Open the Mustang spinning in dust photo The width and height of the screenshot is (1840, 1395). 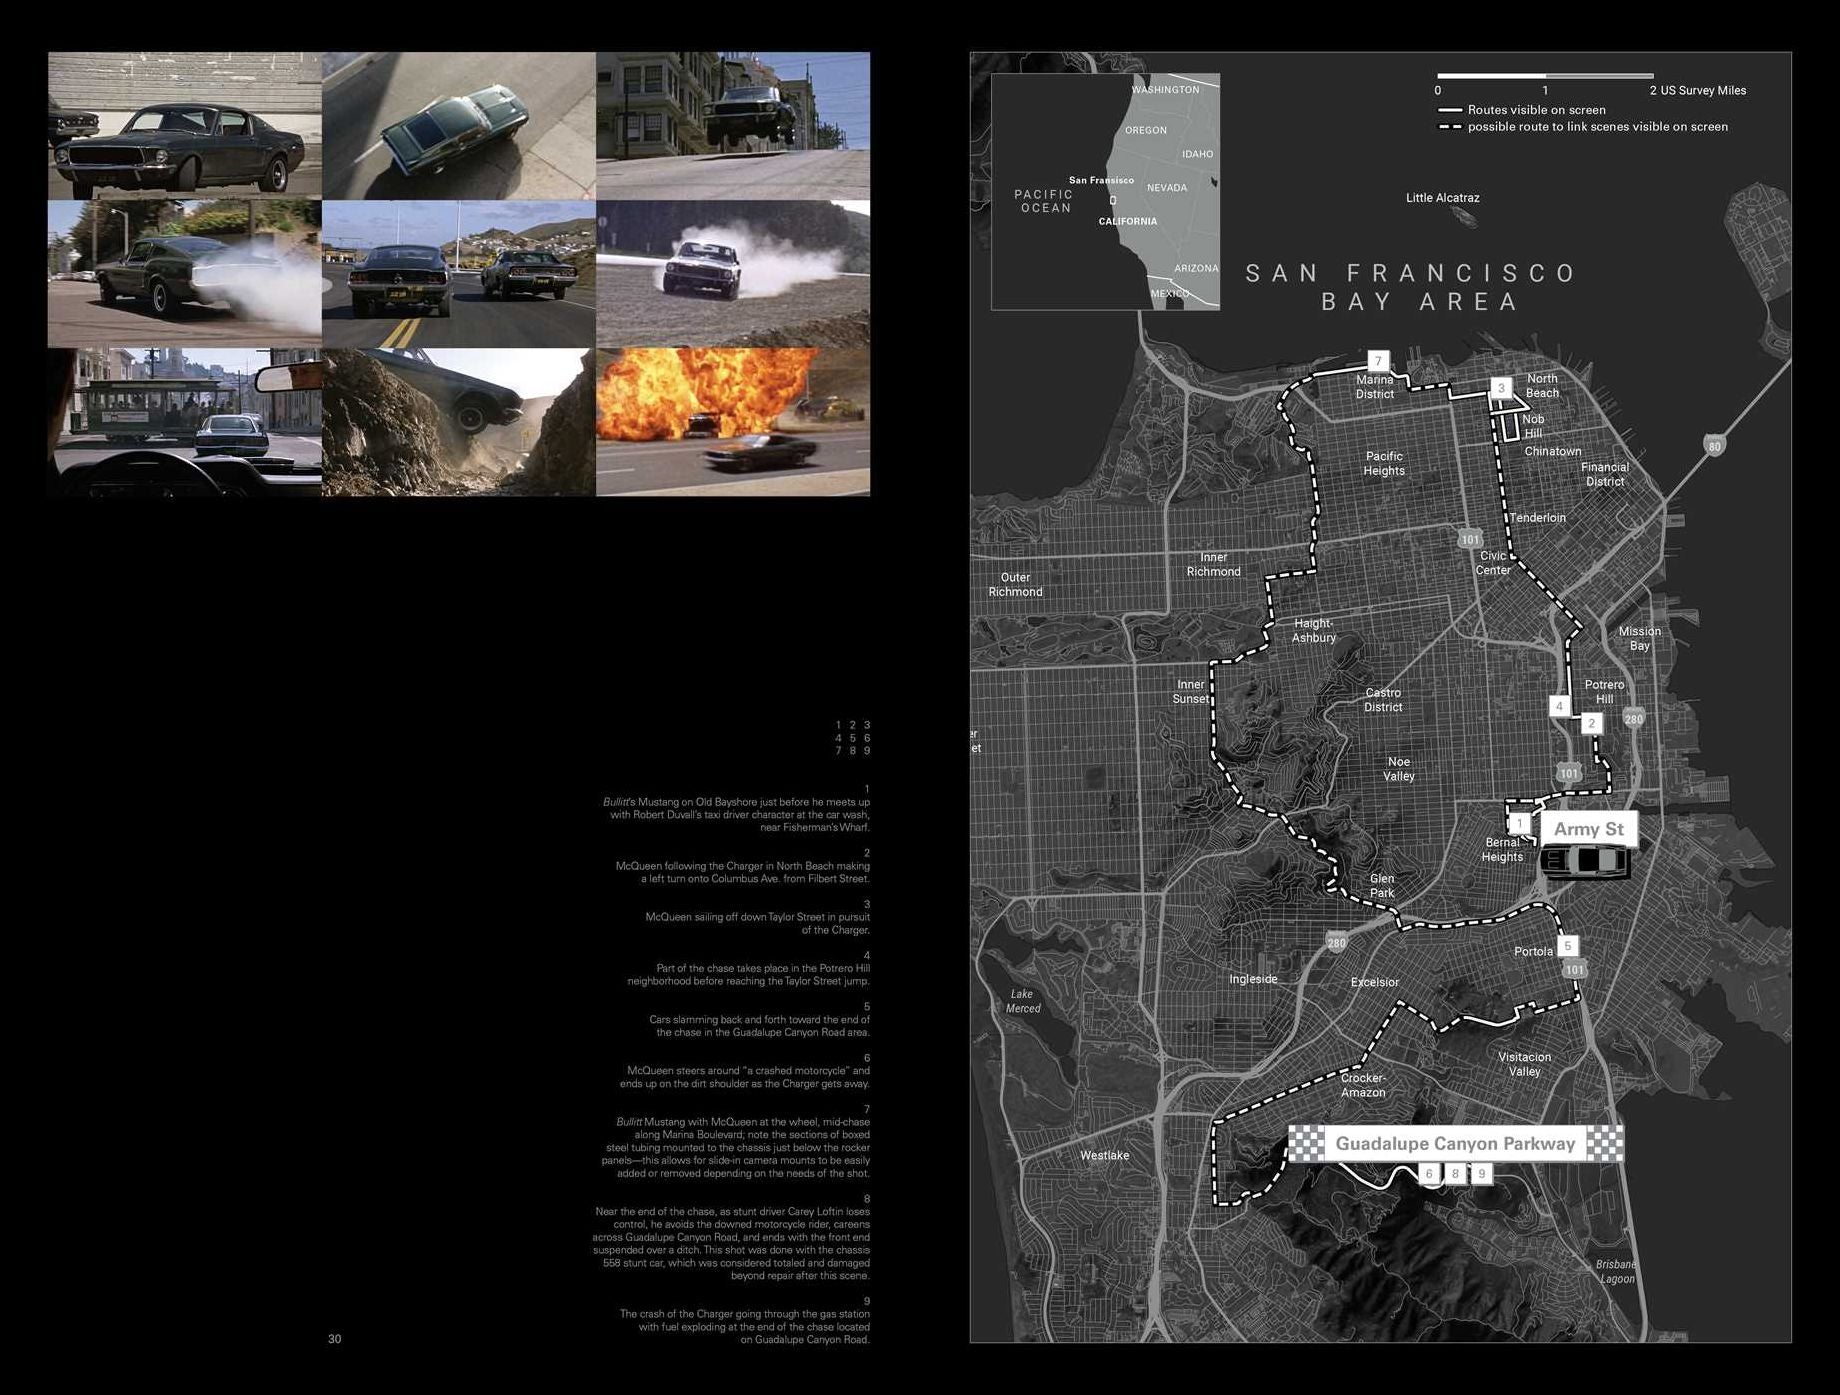point(733,274)
